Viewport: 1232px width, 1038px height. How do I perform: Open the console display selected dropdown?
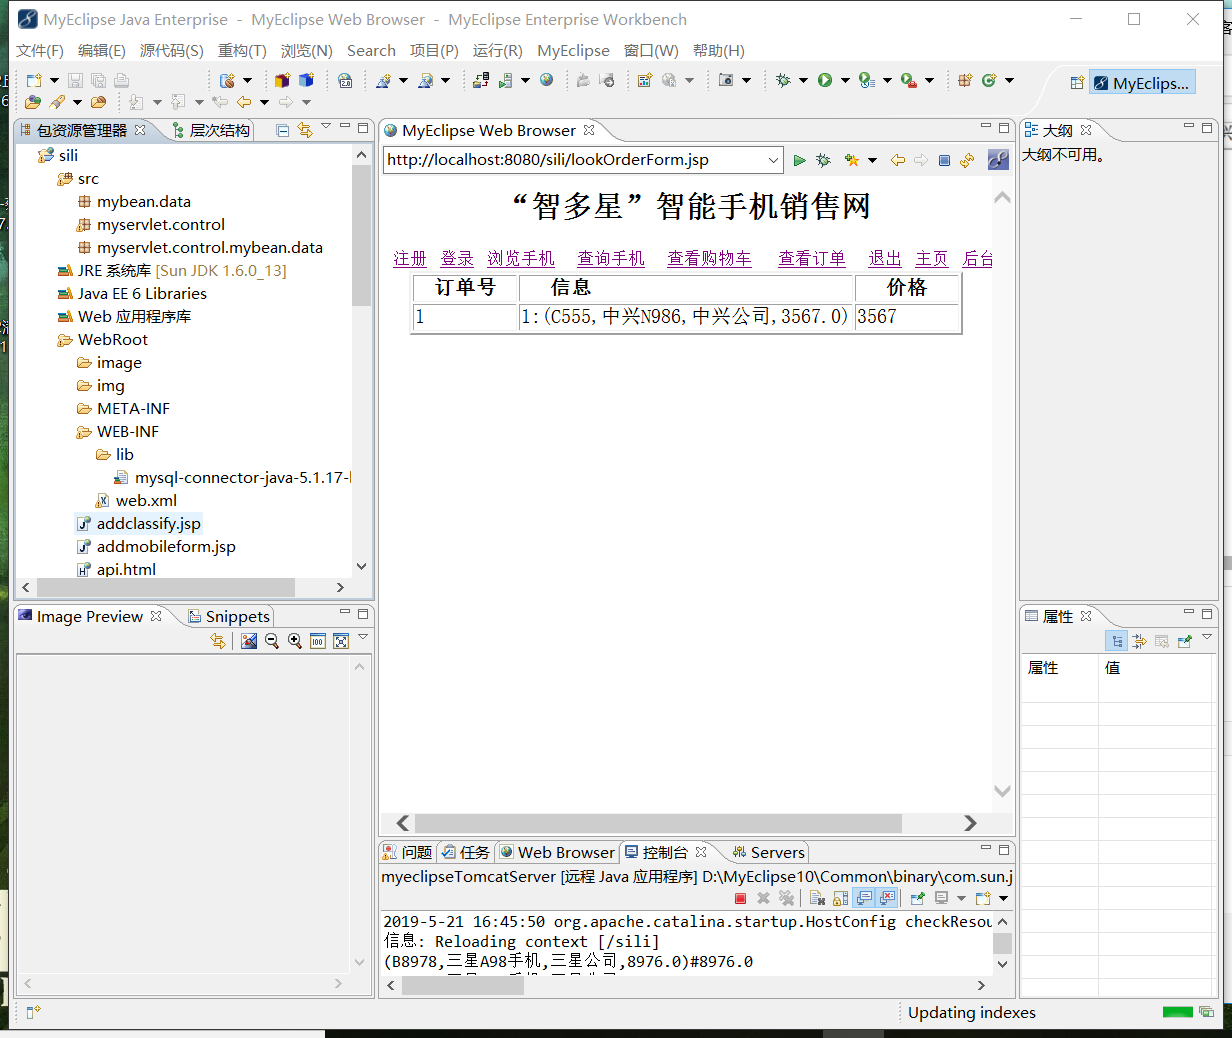tap(961, 898)
